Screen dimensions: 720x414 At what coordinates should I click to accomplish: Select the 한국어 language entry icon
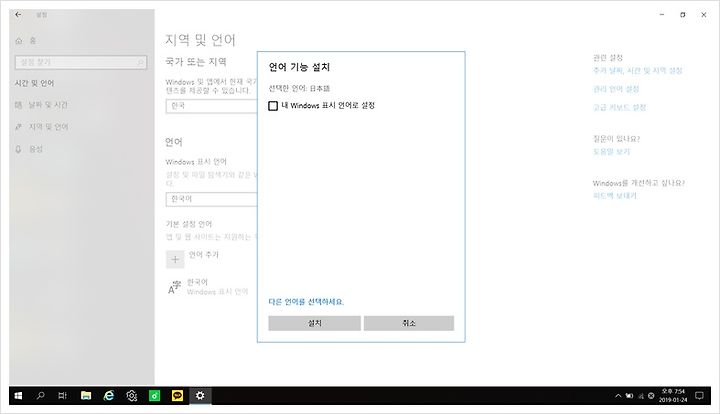pos(174,286)
